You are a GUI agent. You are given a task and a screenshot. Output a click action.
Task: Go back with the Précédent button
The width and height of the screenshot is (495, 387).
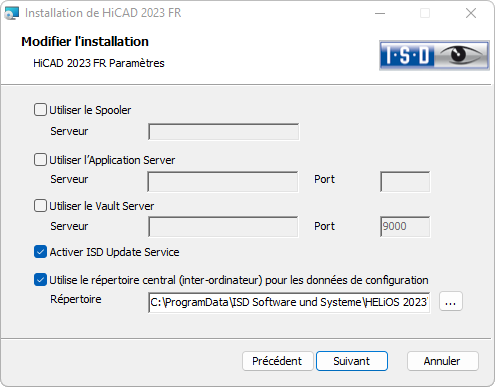click(278, 361)
